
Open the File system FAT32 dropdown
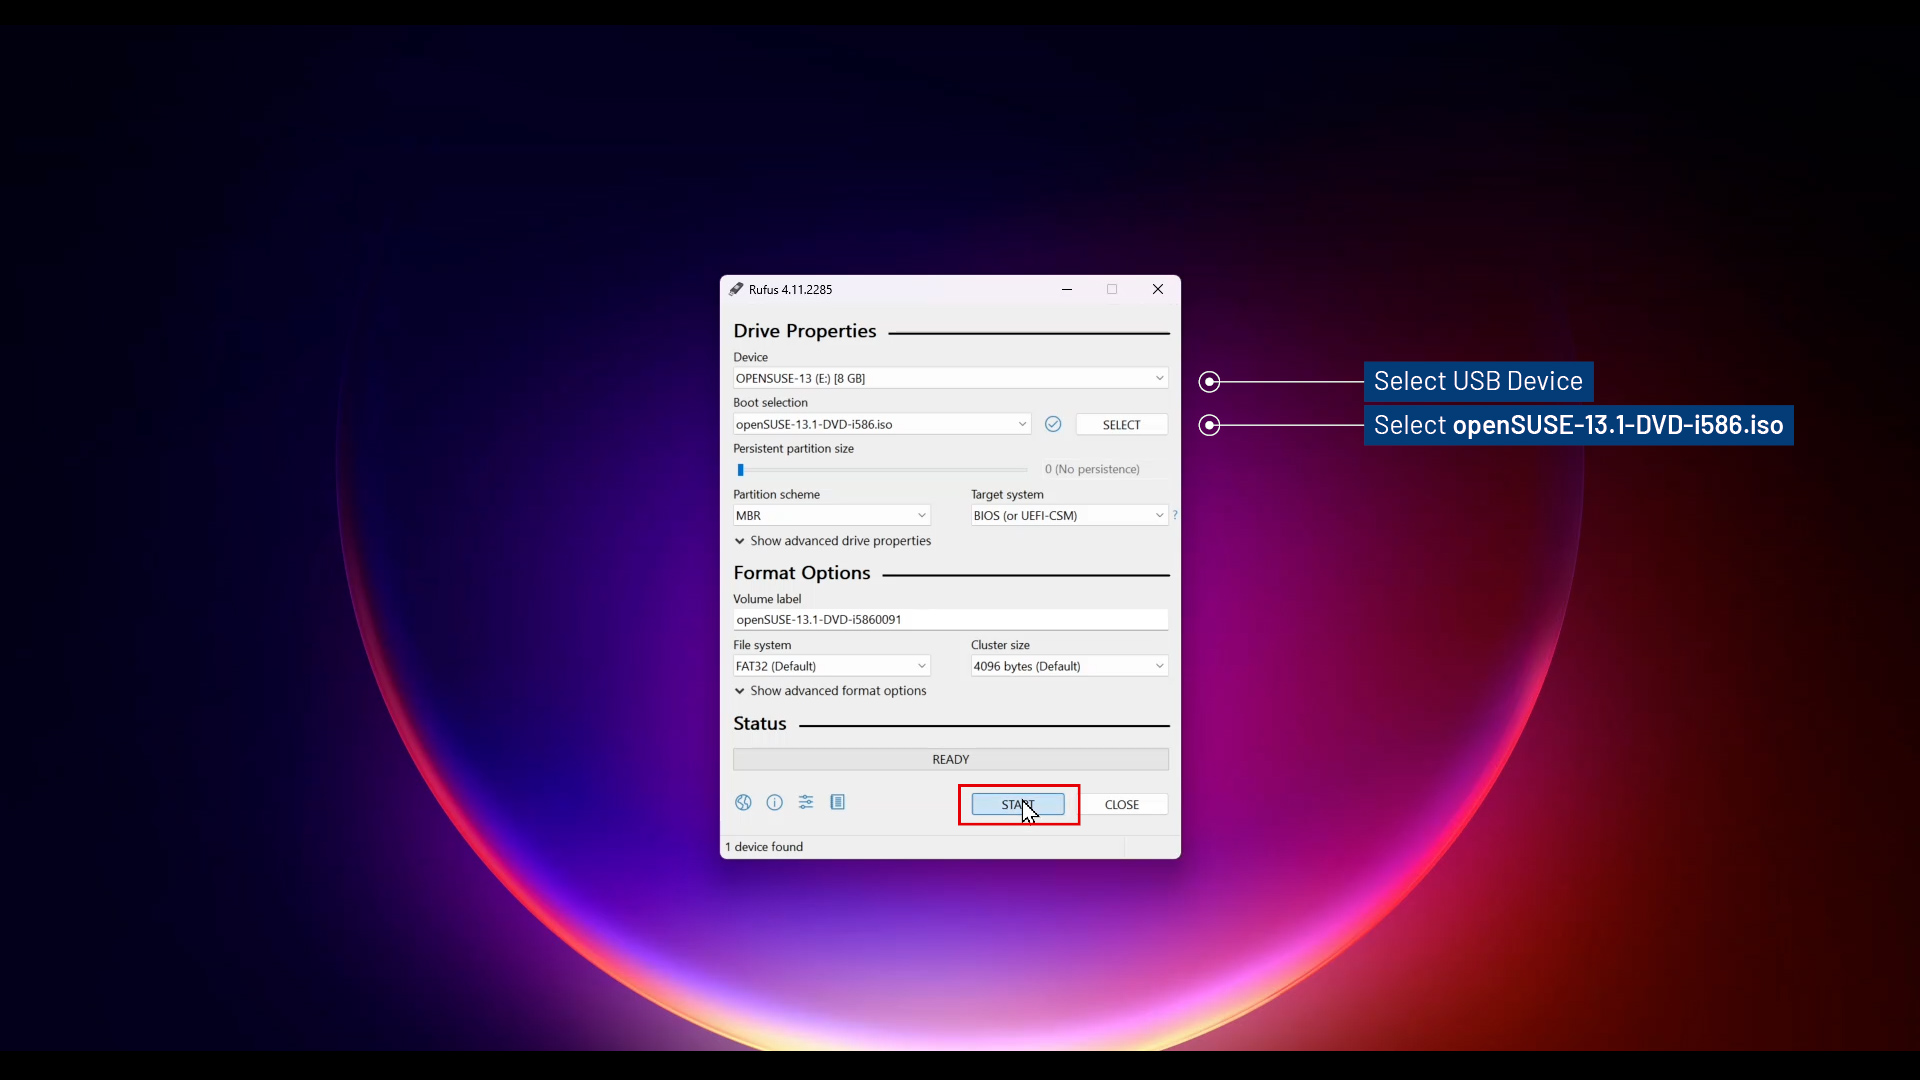pos(831,666)
